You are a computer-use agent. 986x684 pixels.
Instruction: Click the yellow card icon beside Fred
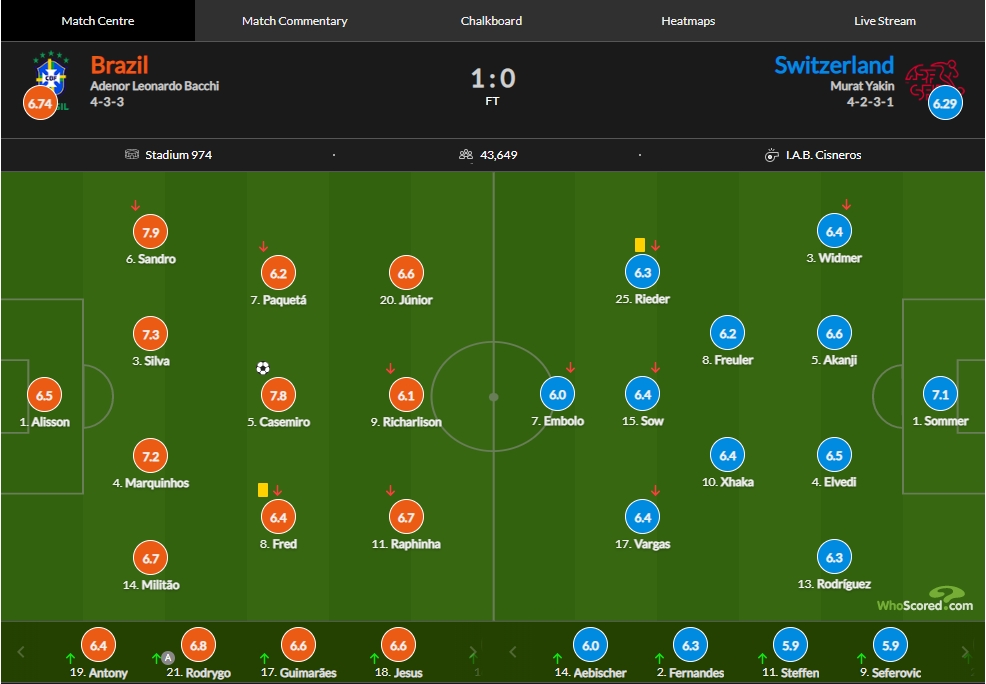(x=263, y=490)
